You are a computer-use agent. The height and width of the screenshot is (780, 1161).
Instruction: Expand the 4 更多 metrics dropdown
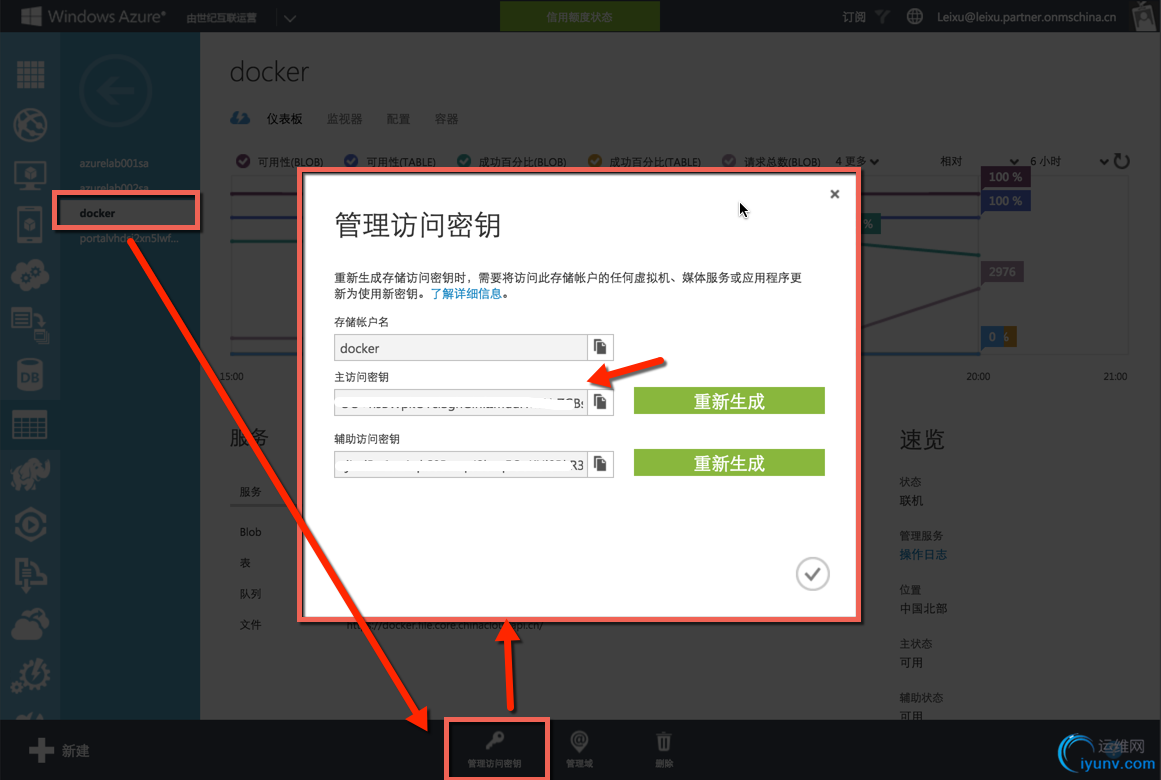point(857,161)
